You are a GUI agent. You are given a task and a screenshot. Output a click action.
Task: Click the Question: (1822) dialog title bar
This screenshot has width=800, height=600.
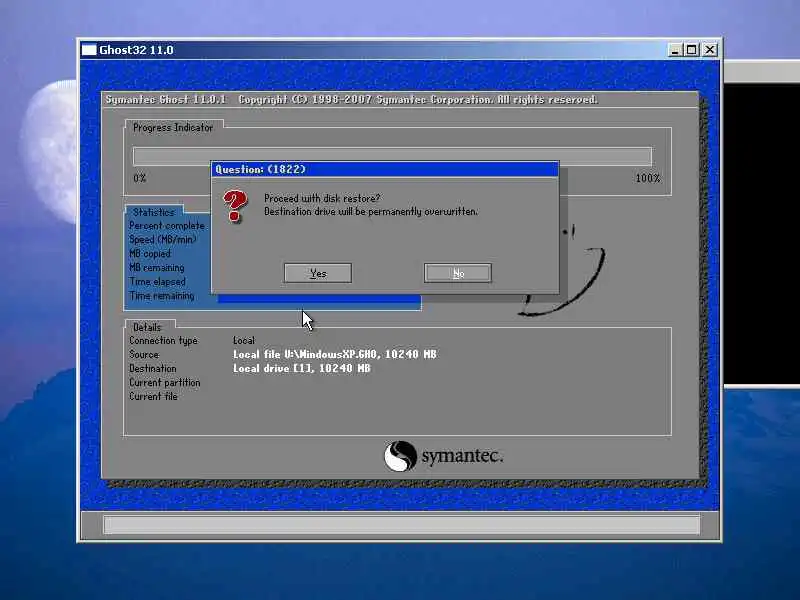tap(385, 169)
